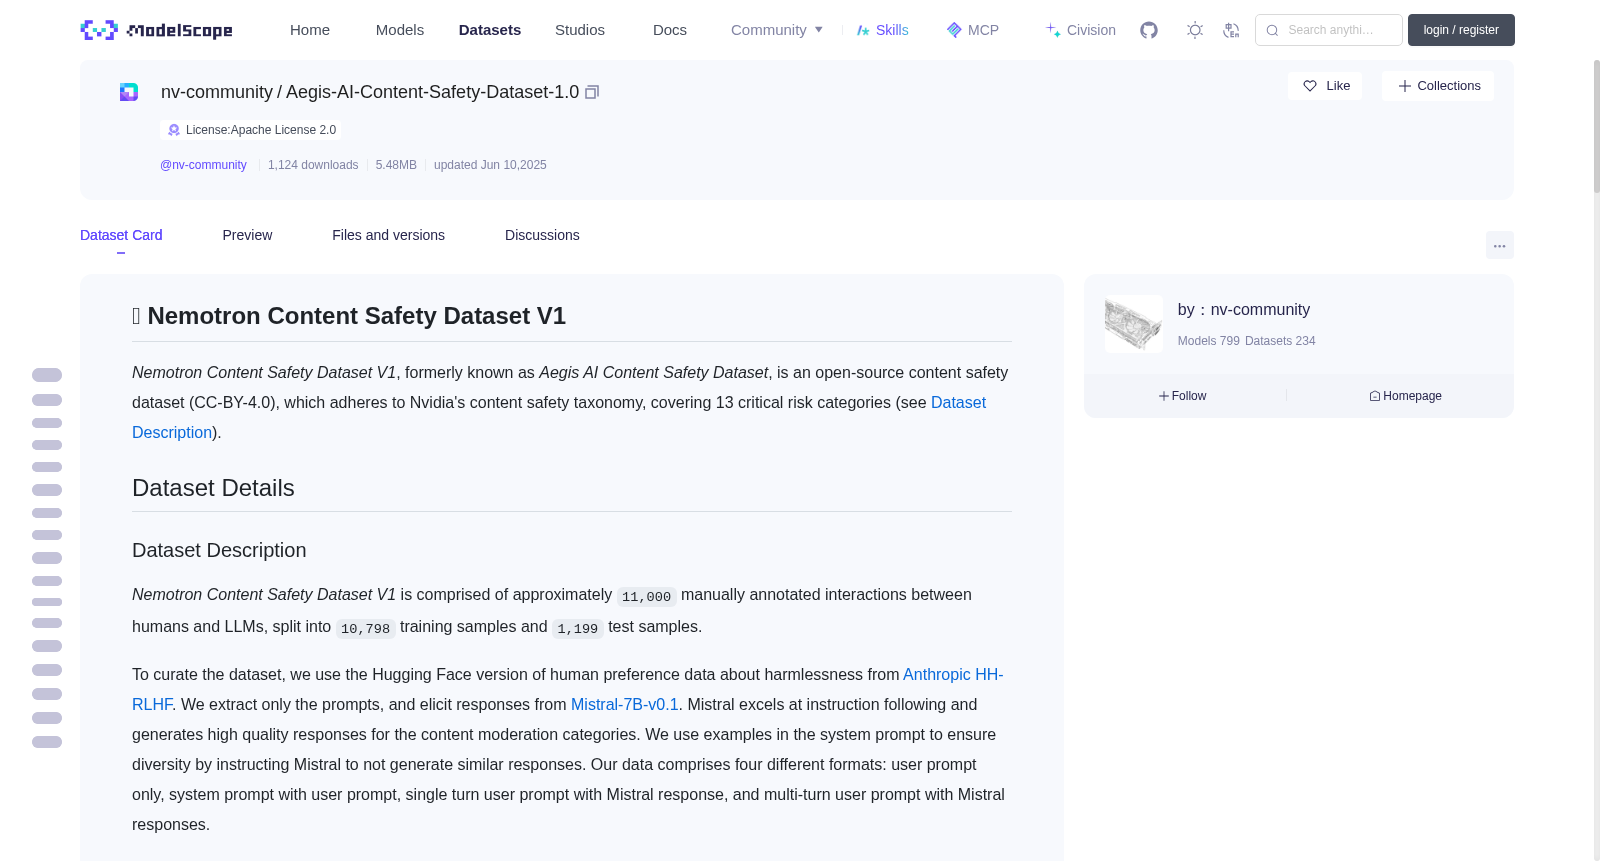Focus the search anything field
This screenshot has height=861, width=1600.
click(x=1329, y=30)
